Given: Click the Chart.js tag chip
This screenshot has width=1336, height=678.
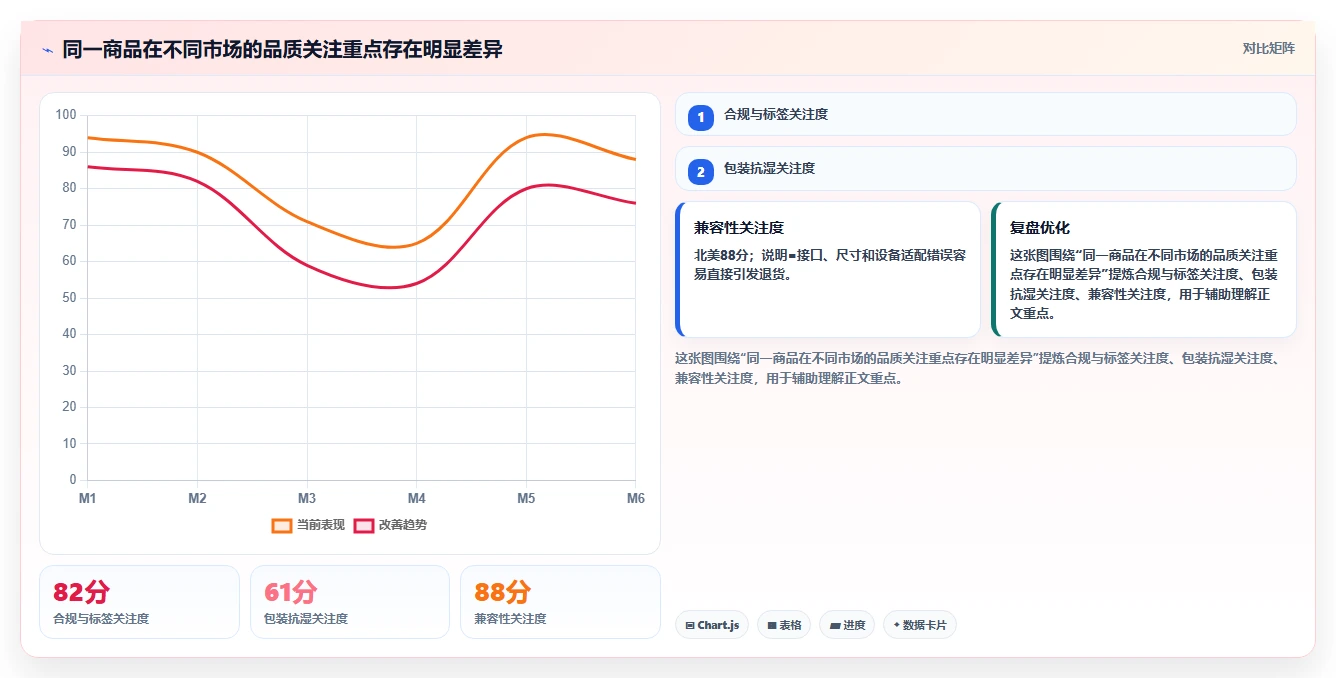Looking at the screenshot, I should 712,625.
